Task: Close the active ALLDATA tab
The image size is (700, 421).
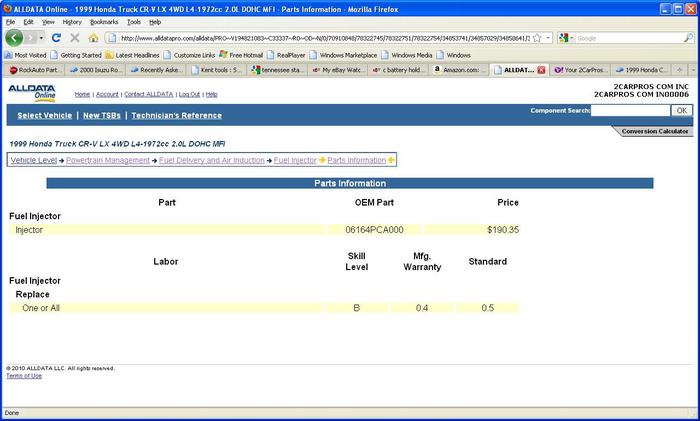Action: 541,70
